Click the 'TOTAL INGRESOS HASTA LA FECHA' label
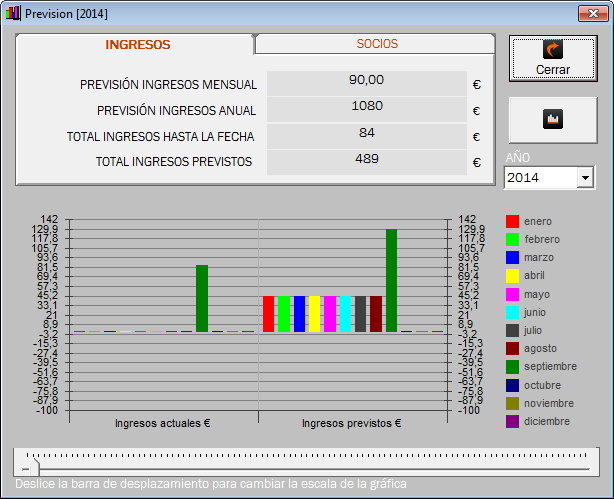The width and height of the screenshot is (614, 499). [161, 136]
